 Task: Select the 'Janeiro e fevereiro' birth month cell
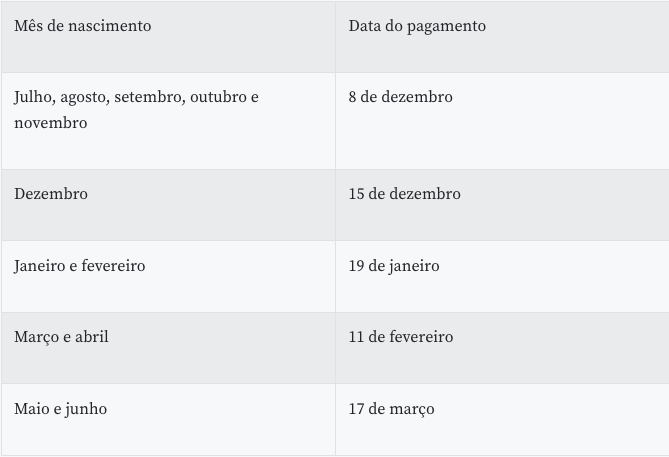80,266
